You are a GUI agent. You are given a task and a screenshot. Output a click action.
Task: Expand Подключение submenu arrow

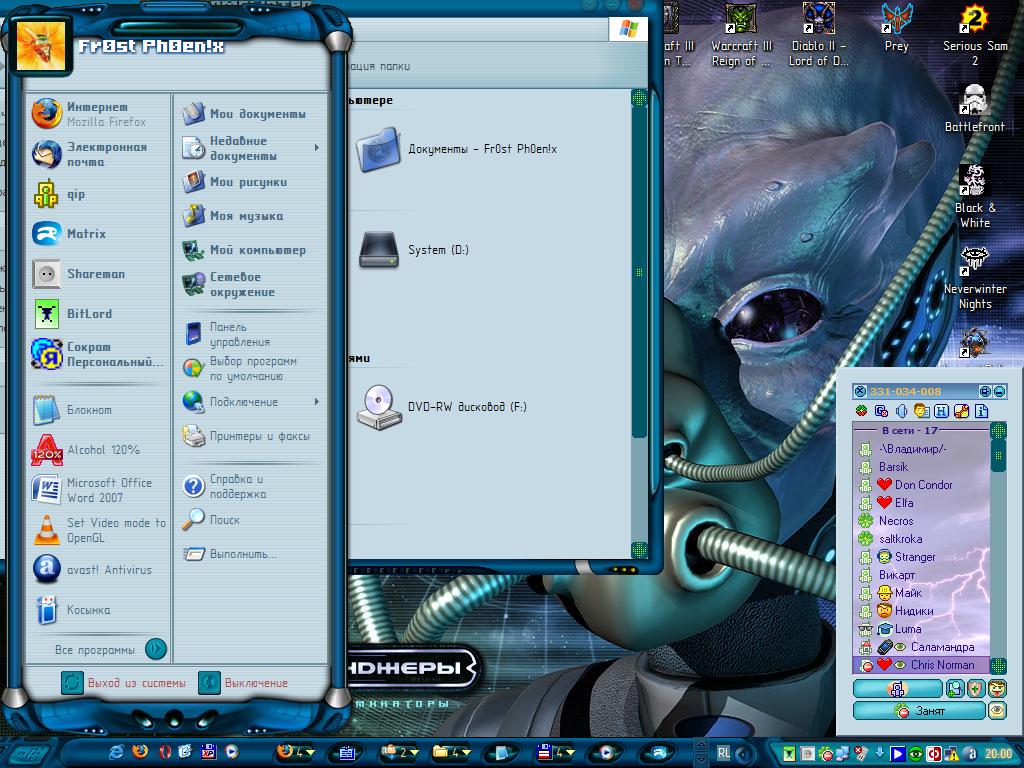click(x=317, y=401)
